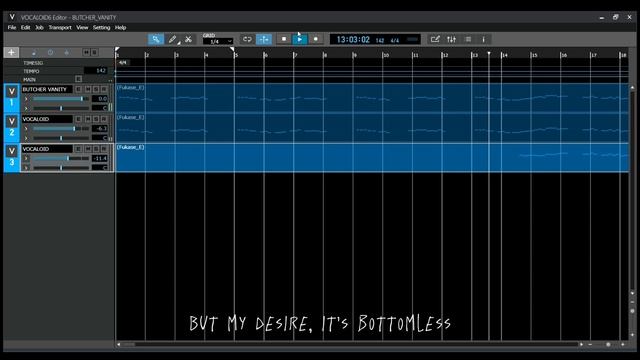Expand pan chevron on track 1
The height and width of the screenshot is (360, 640).
[26, 108]
